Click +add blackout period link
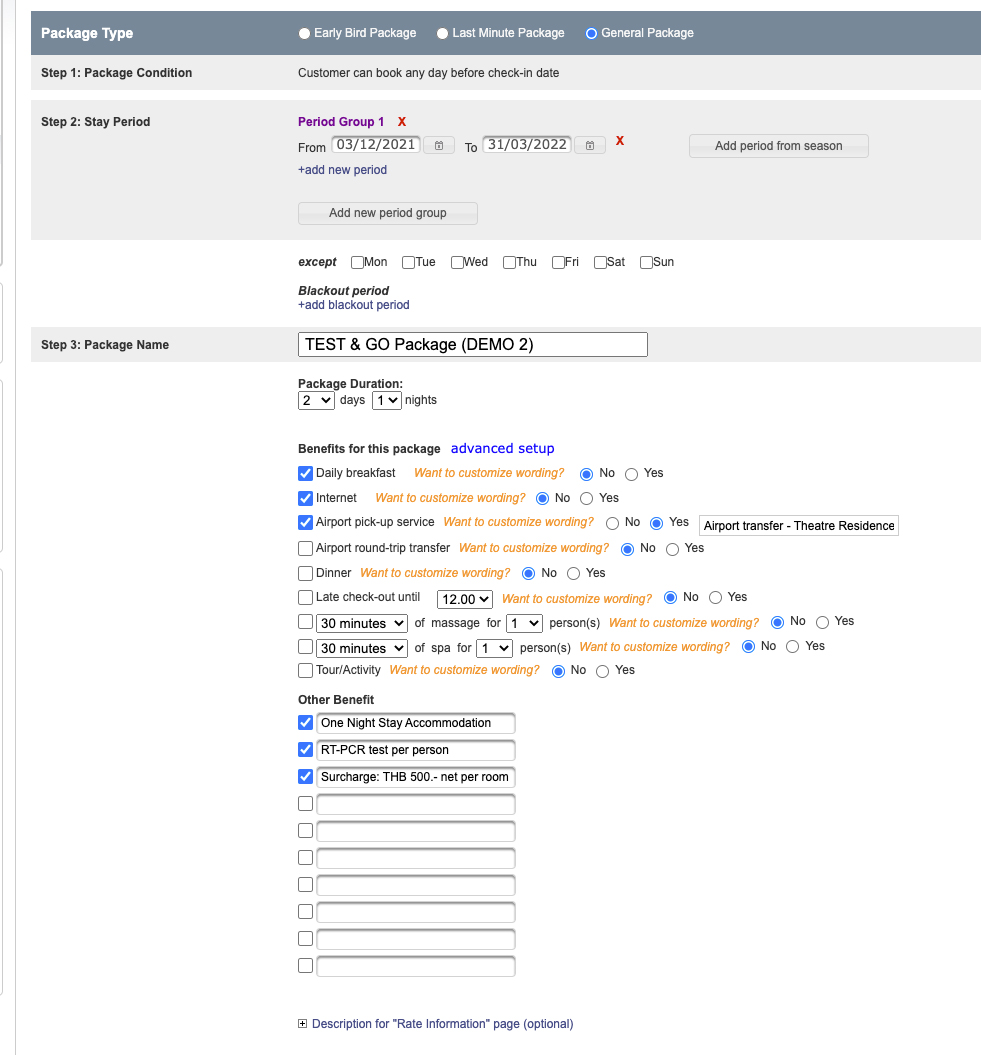 click(354, 305)
